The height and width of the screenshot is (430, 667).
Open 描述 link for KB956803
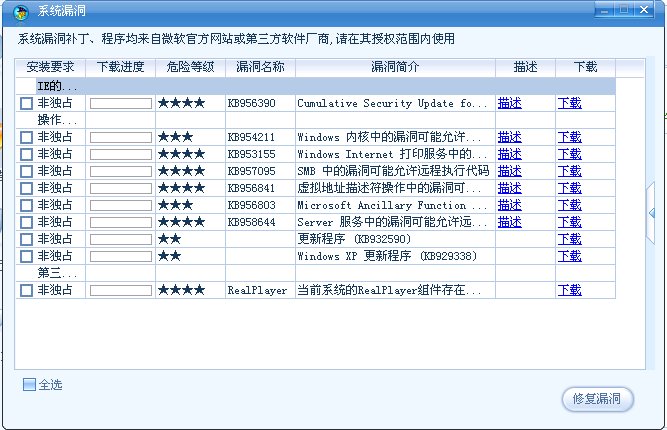510,205
